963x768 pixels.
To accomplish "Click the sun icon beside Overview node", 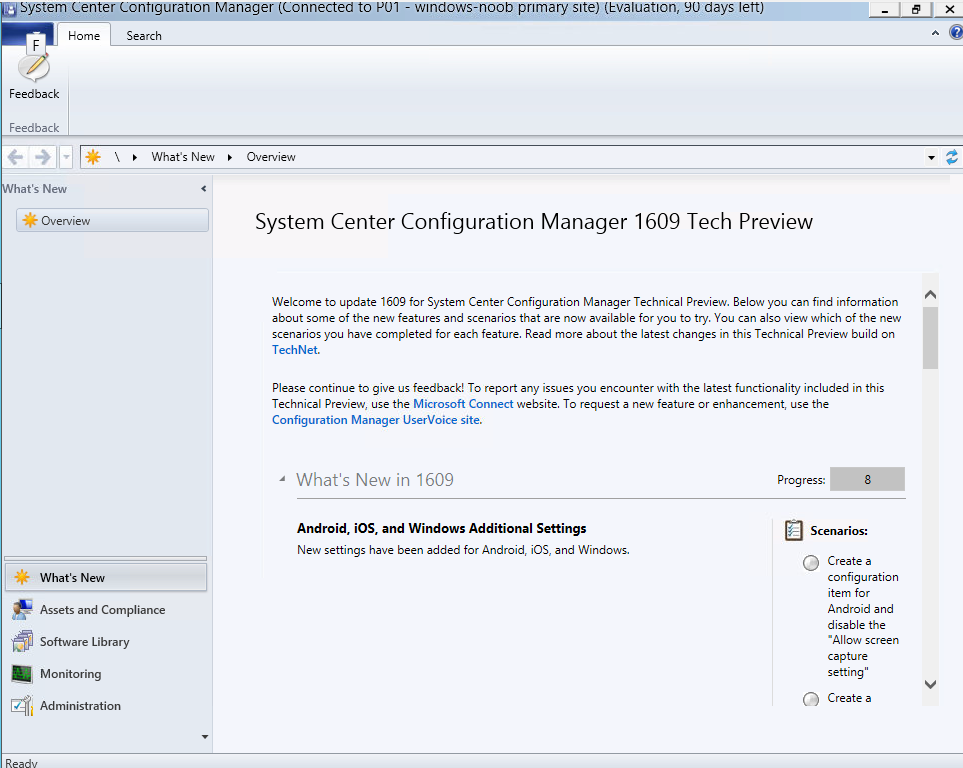I will [29, 220].
